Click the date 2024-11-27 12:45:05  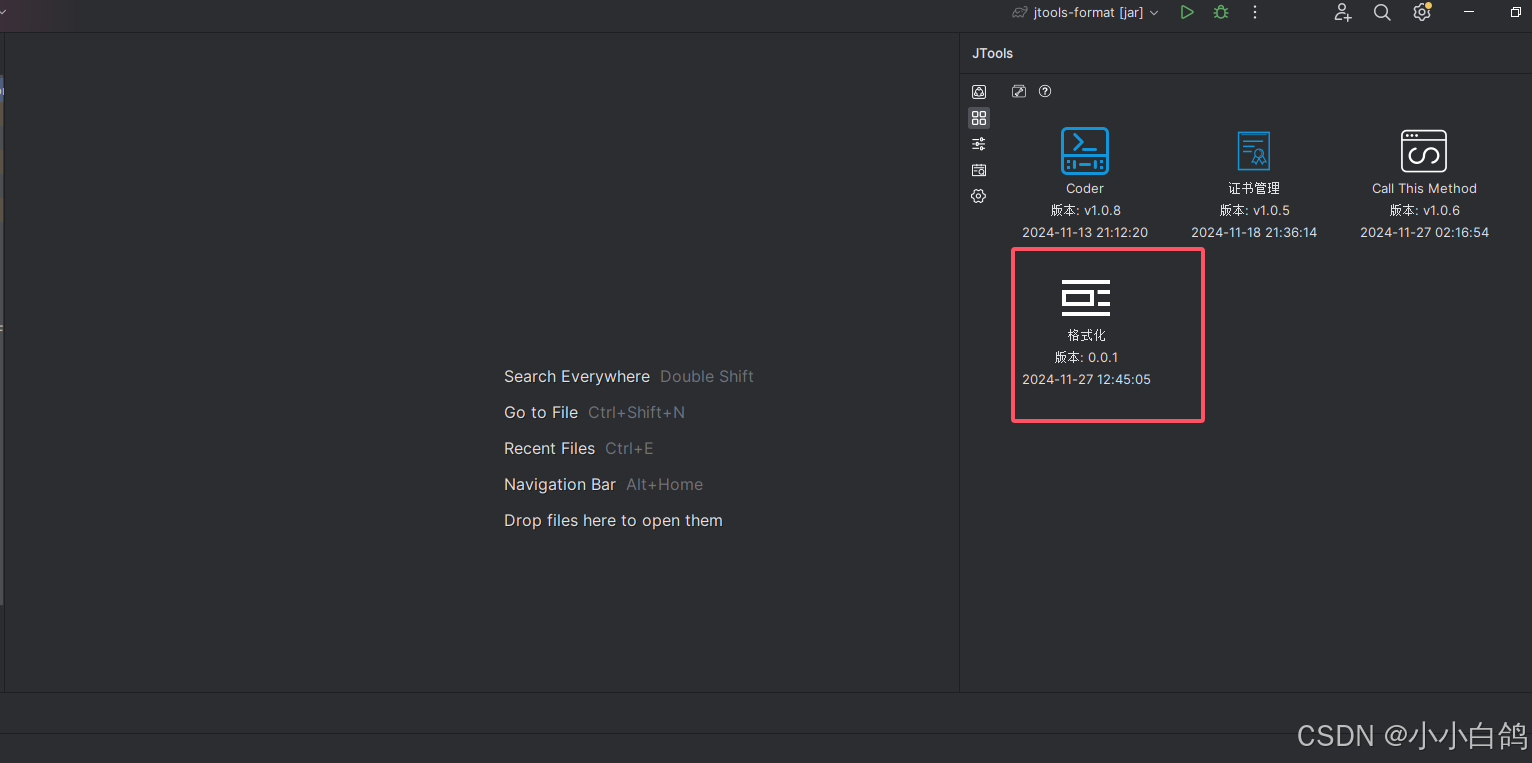tap(1086, 379)
